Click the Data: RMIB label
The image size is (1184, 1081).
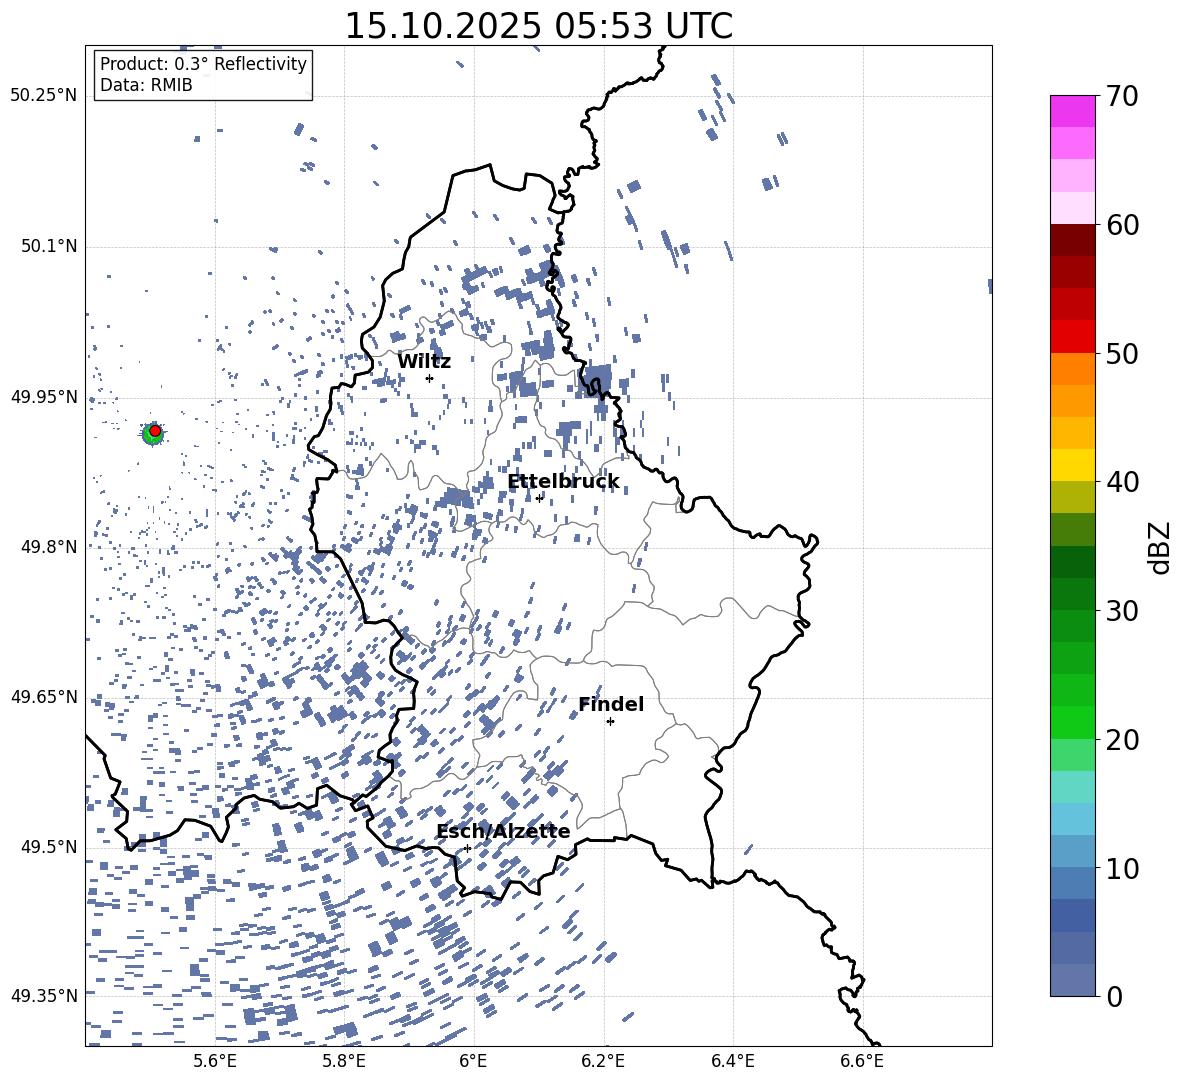146,85
